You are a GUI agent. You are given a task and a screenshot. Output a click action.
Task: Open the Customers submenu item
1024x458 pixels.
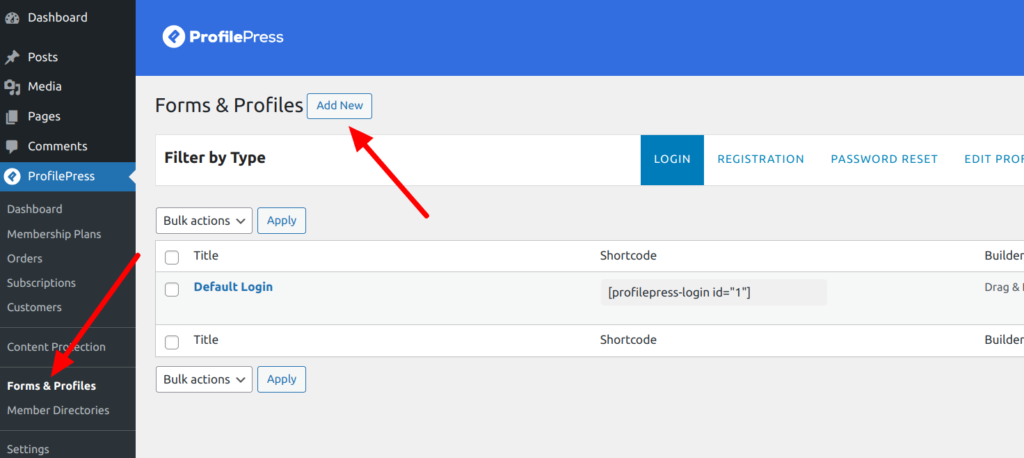click(35, 307)
